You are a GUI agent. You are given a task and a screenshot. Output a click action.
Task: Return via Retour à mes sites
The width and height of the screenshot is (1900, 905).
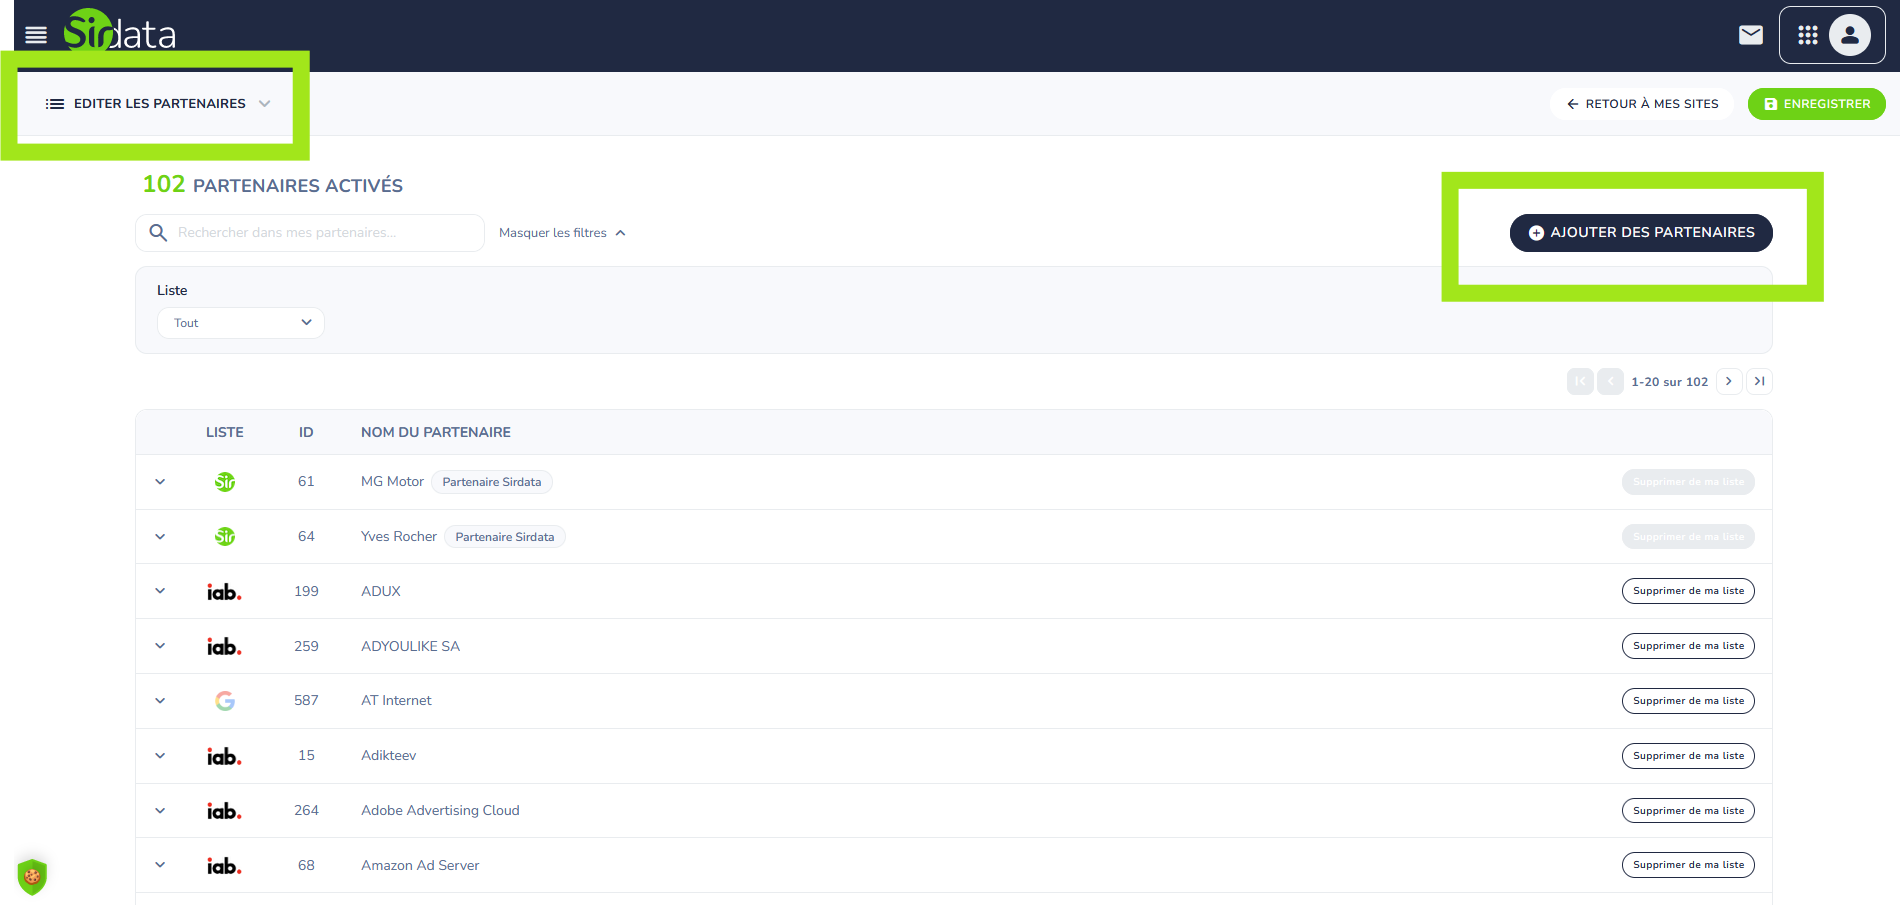(x=1641, y=104)
